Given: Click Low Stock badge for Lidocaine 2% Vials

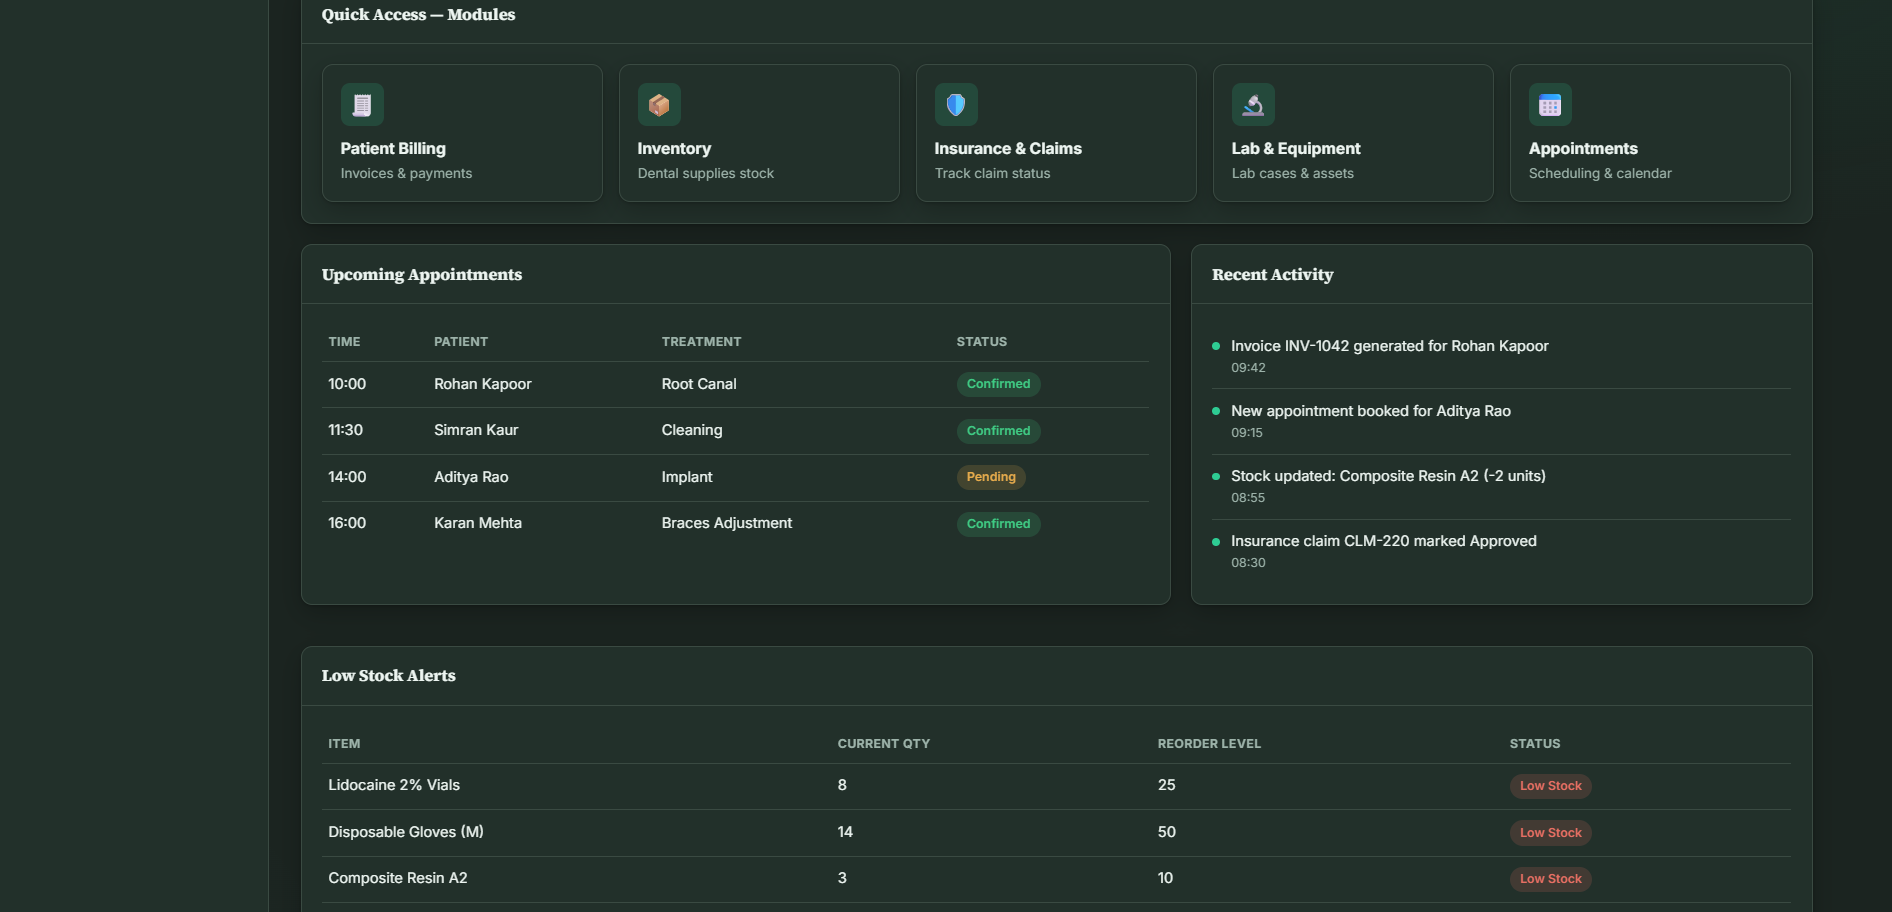Looking at the screenshot, I should pos(1550,786).
